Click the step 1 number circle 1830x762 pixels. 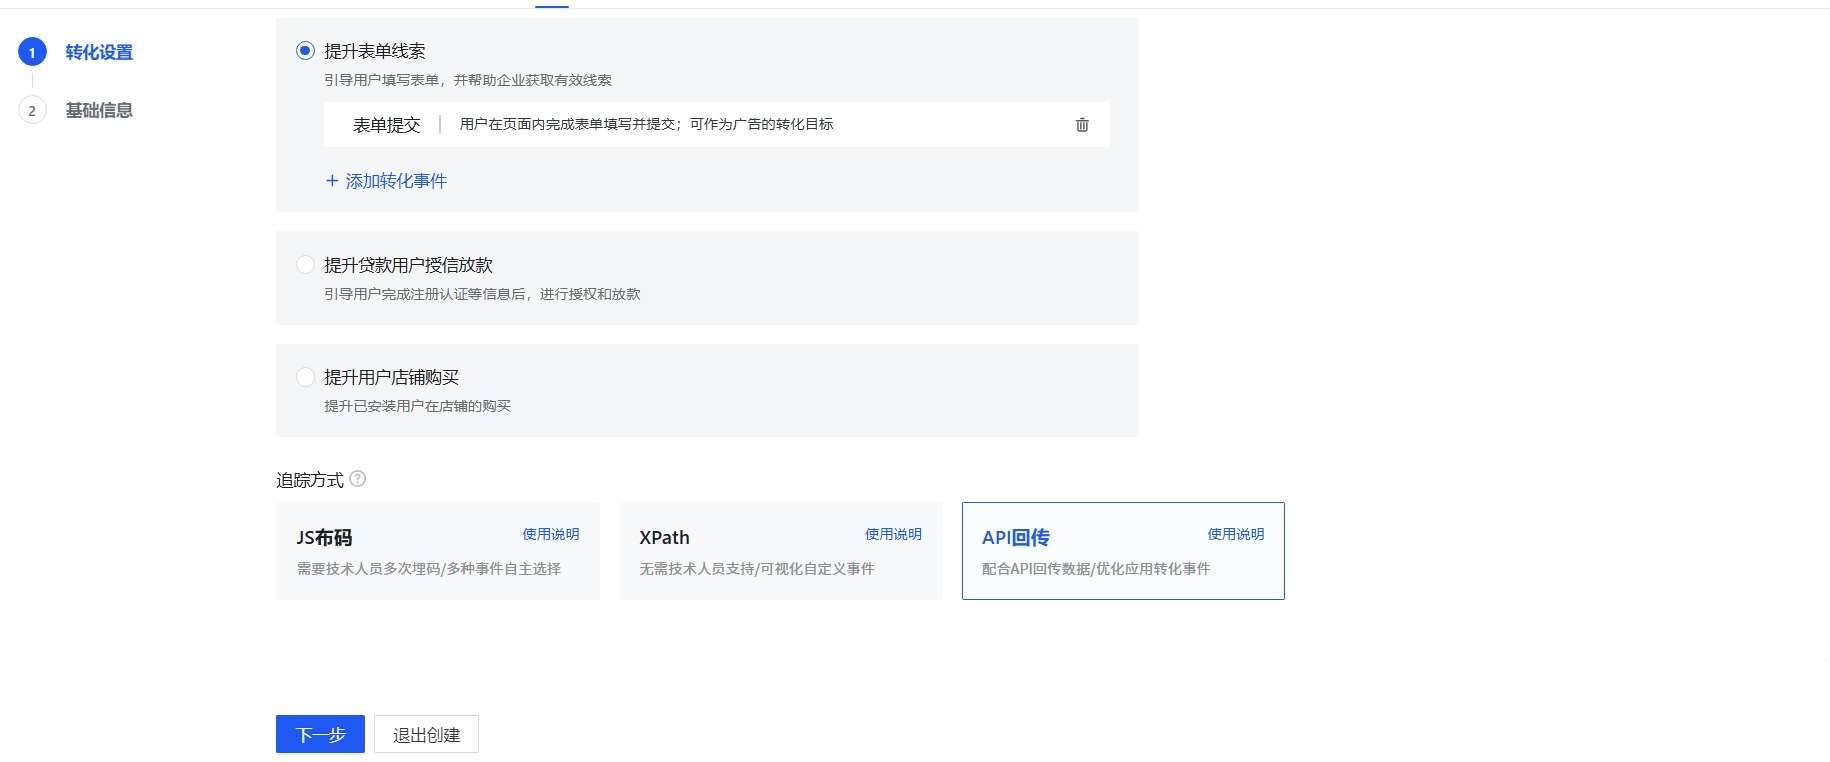point(32,53)
